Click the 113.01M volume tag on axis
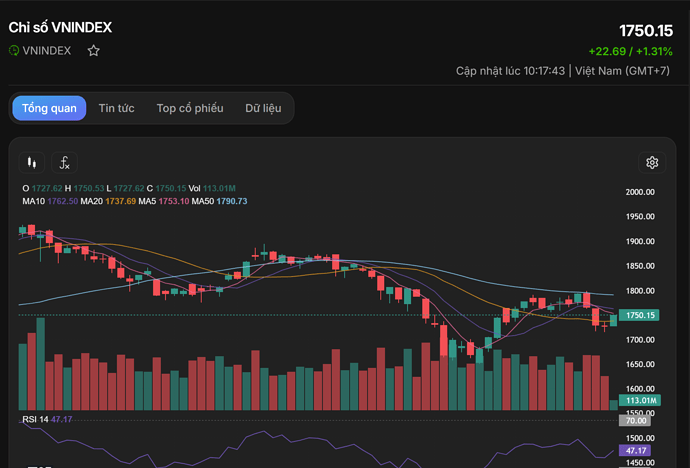Image resolution: width=690 pixels, height=468 pixels. click(x=640, y=400)
